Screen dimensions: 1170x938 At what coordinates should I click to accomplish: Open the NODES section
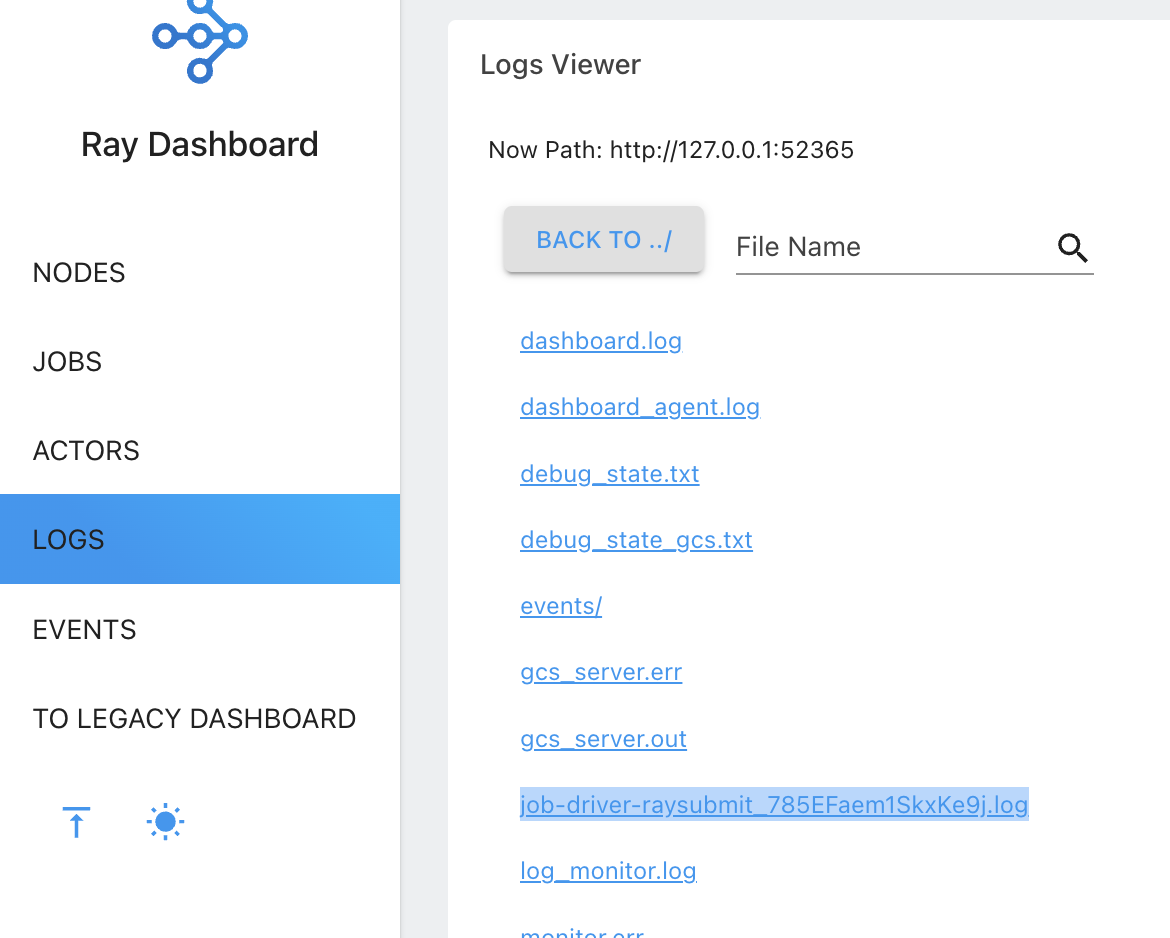point(79,272)
